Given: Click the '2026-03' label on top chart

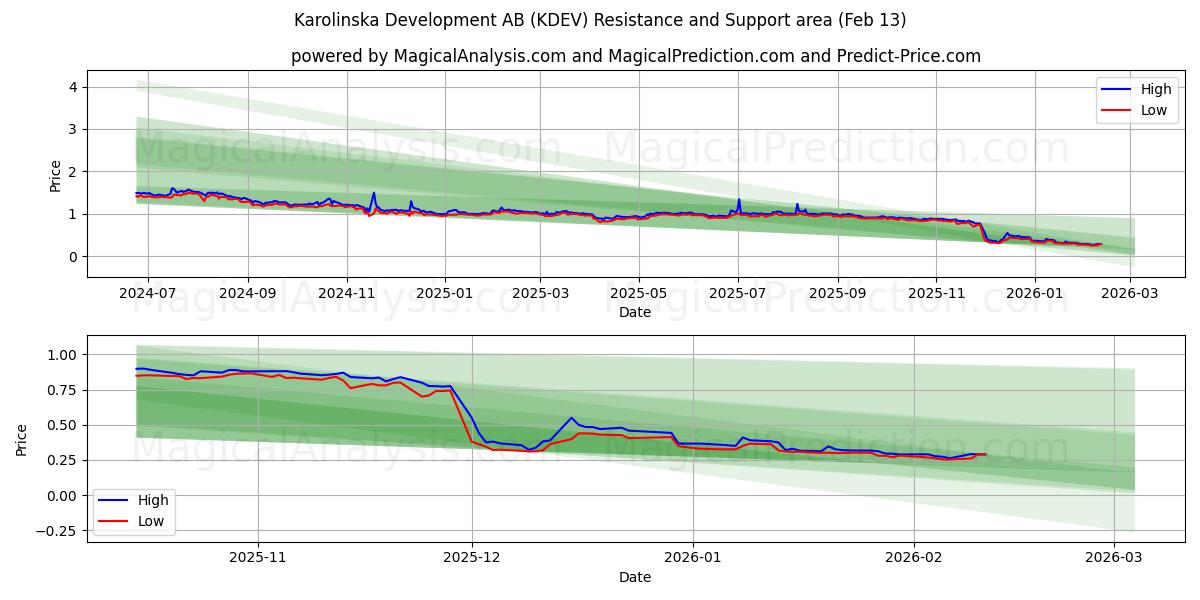Looking at the screenshot, I should tap(1130, 292).
